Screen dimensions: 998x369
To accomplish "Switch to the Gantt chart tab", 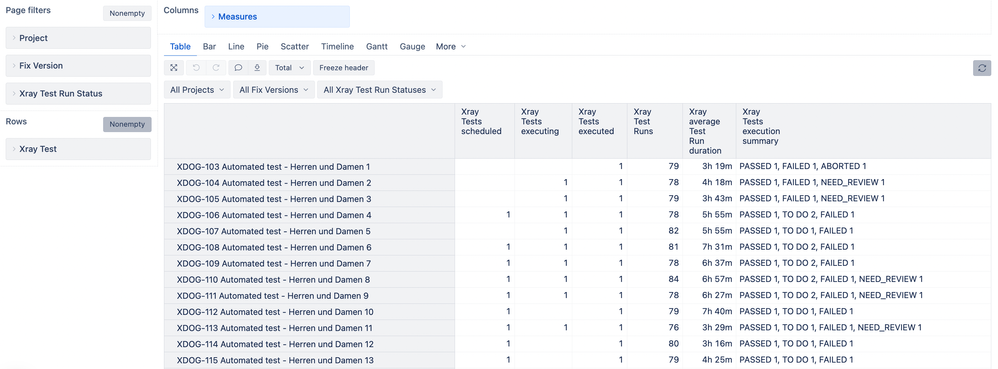I will [x=377, y=46].
